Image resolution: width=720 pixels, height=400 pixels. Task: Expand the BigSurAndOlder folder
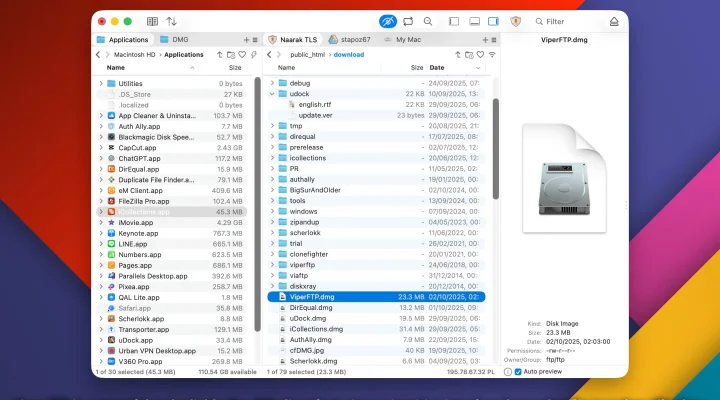click(272, 190)
